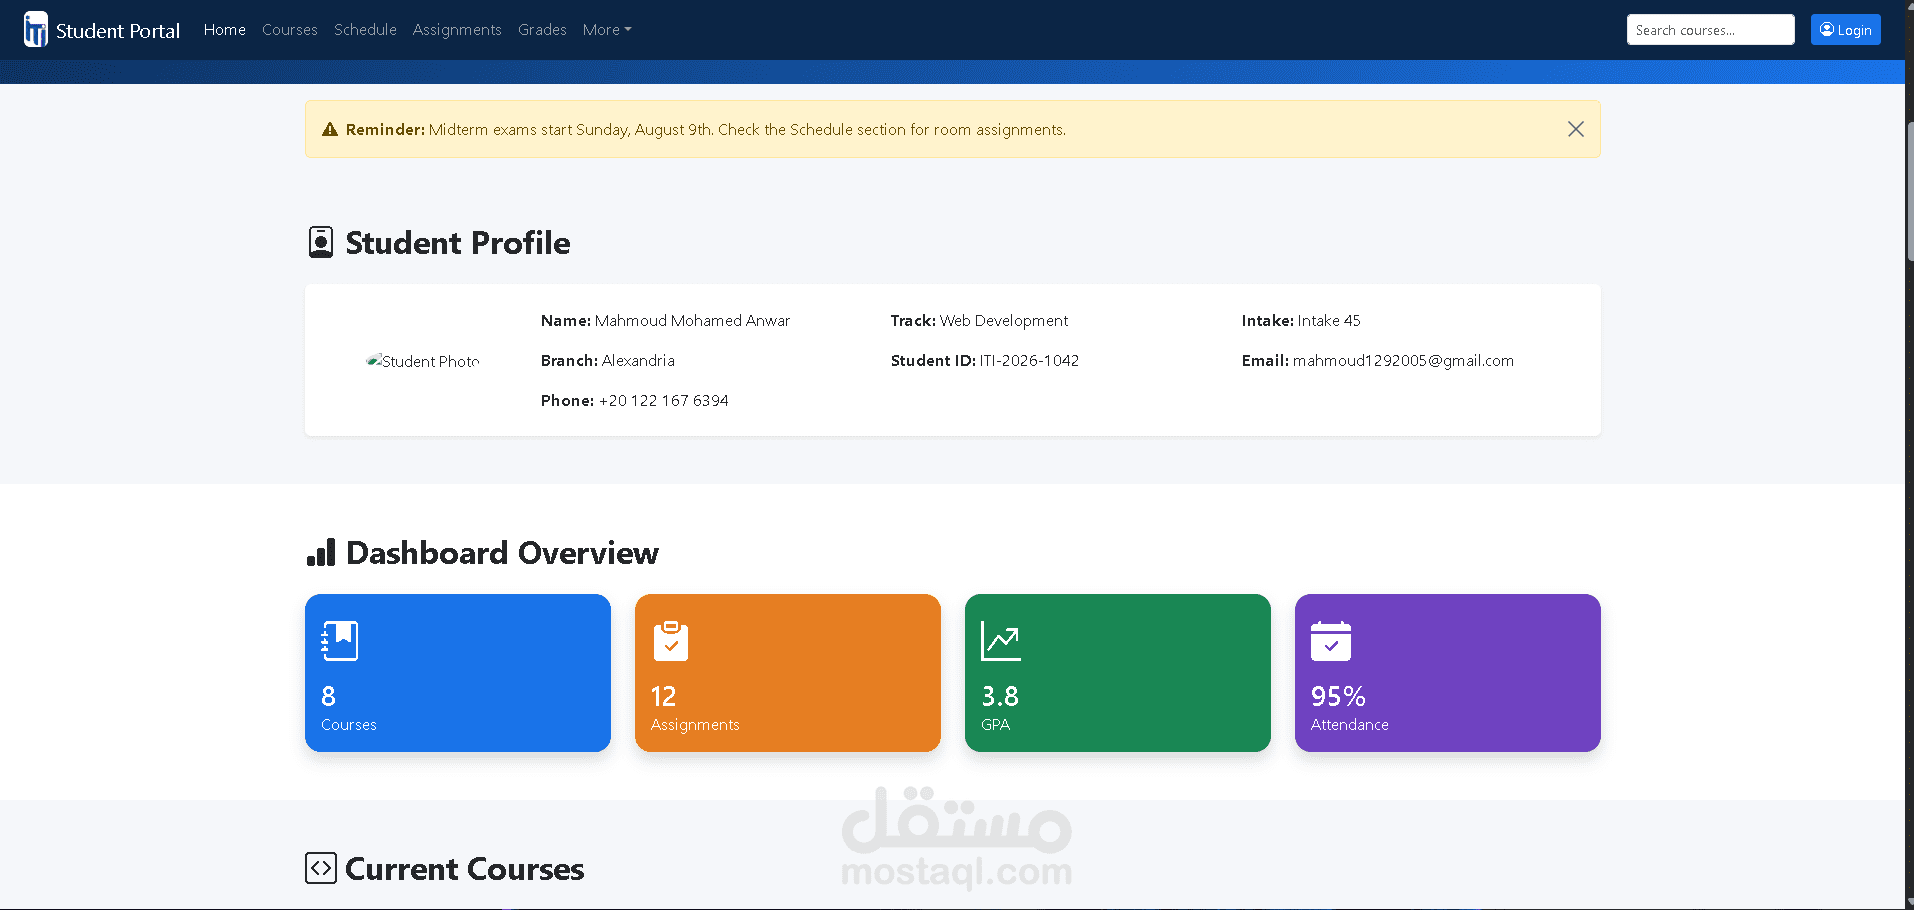Open the purple 95% Attendance card
Viewport: 1914px width, 910px height.
click(1448, 673)
